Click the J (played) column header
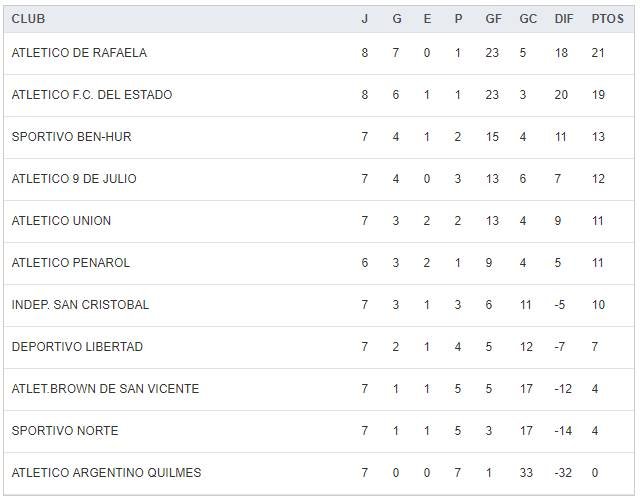Image resolution: width=640 pixels, height=500 pixels. [365, 19]
